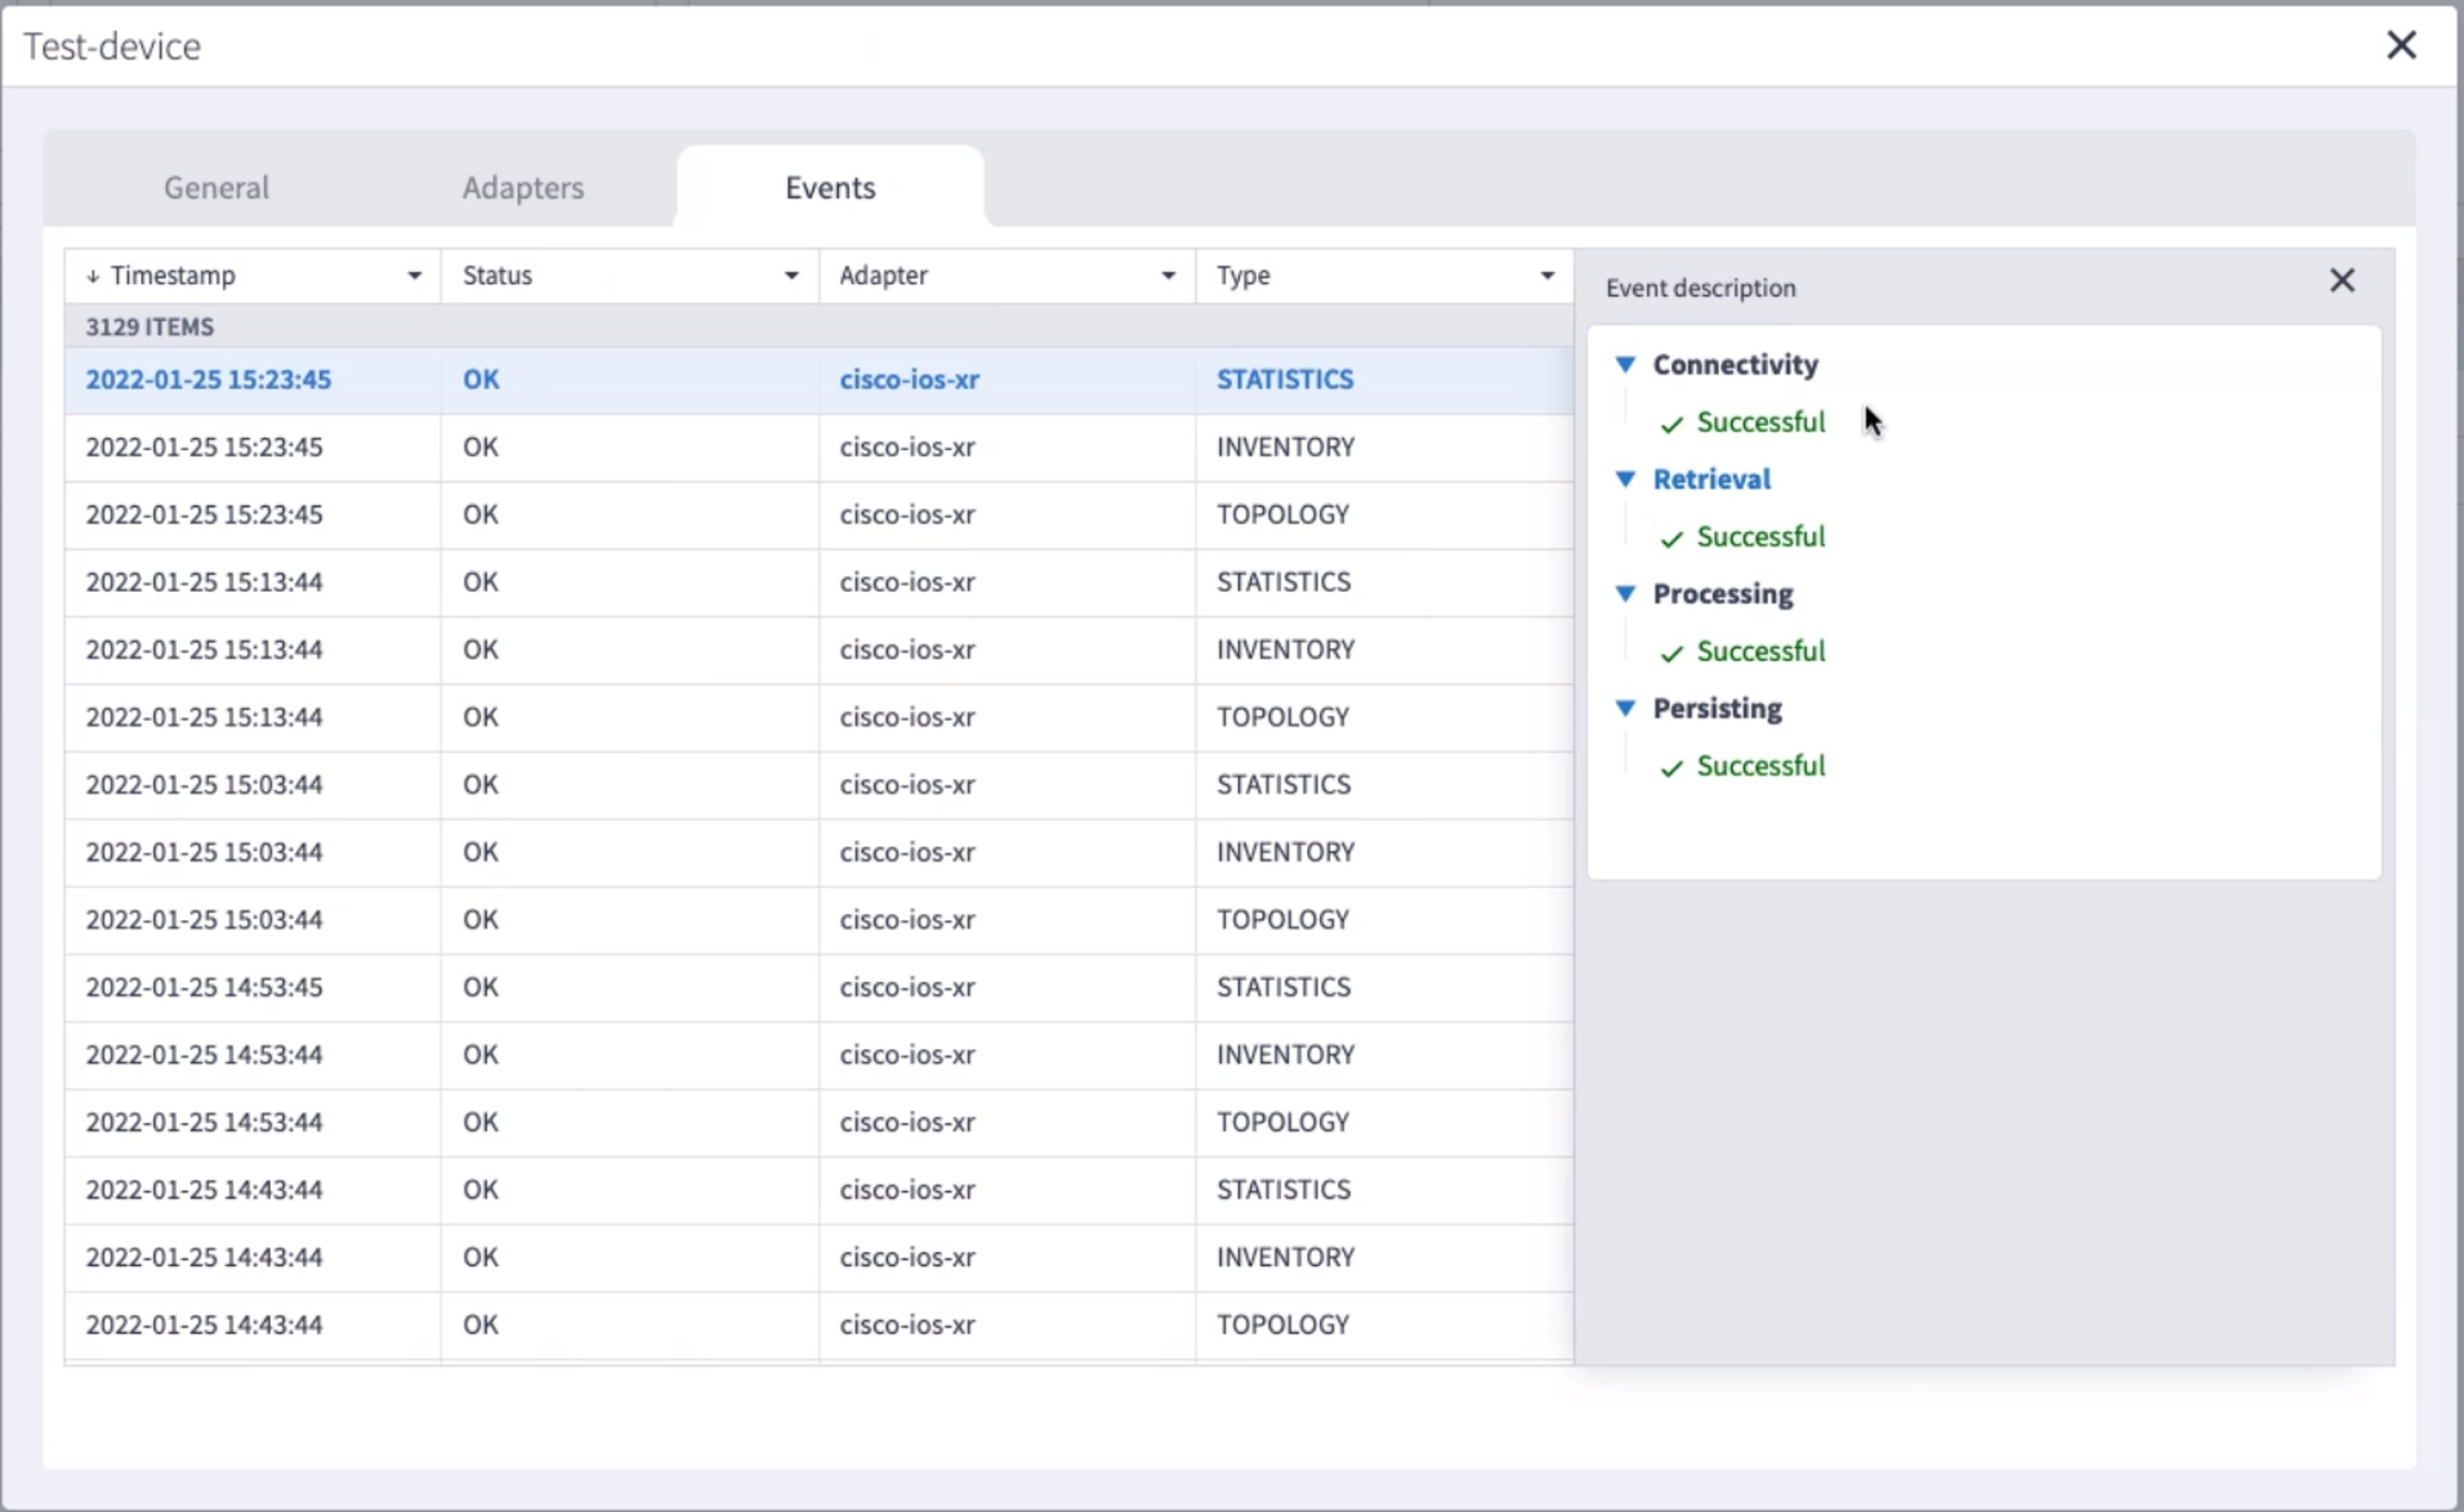Dismiss the Event description panel

[2343, 280]
